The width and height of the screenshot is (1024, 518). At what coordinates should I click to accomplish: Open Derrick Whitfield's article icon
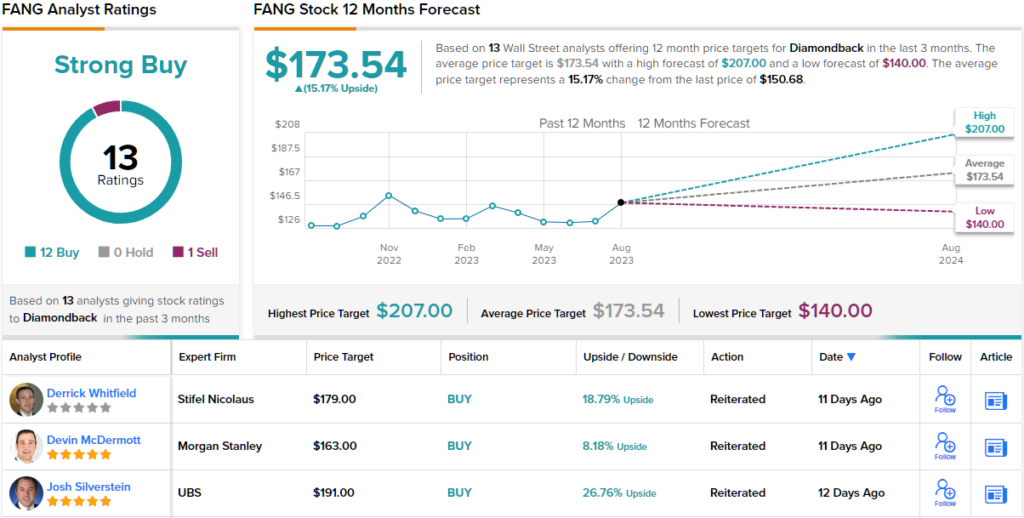[996, 400]
